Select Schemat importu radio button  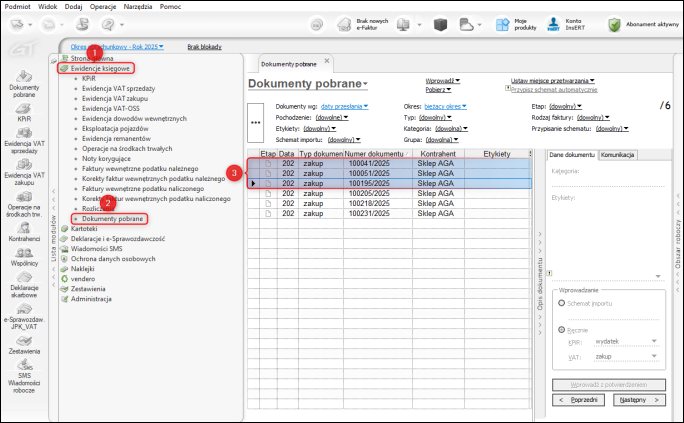[562, 303]
